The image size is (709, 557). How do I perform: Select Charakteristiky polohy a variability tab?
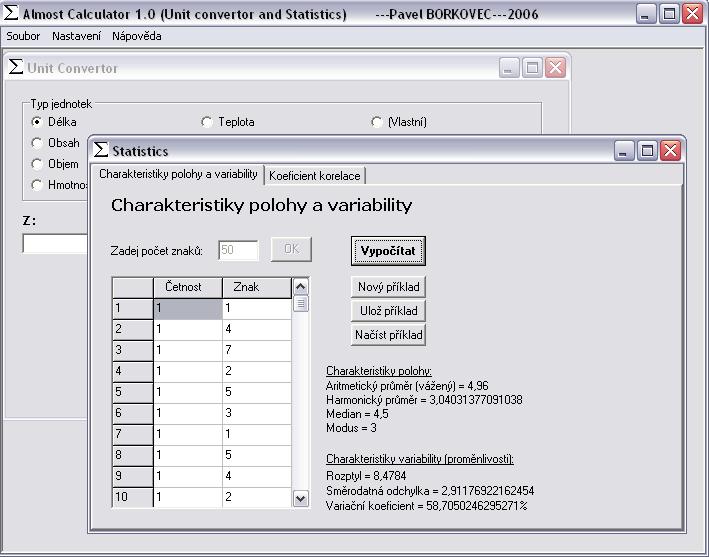point(178,174)
